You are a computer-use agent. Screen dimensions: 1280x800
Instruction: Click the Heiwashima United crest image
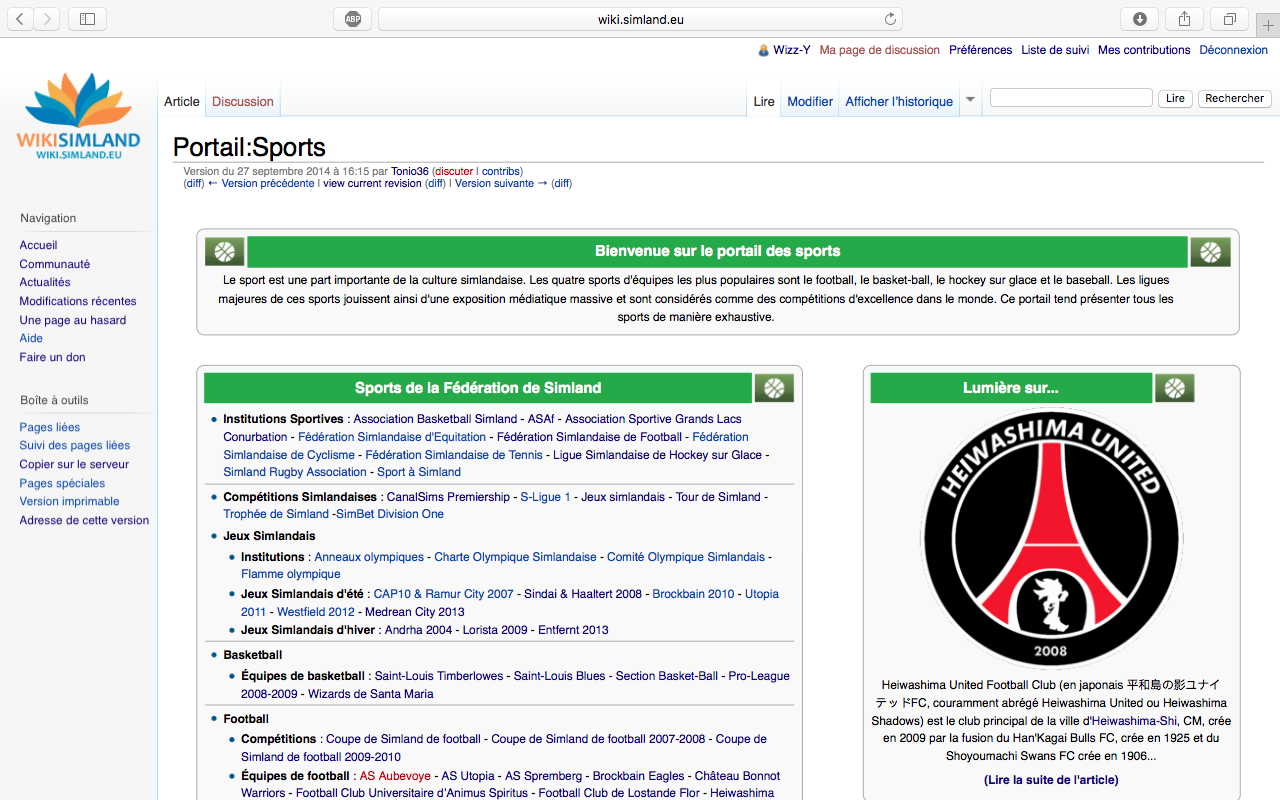coord(1051,538)
